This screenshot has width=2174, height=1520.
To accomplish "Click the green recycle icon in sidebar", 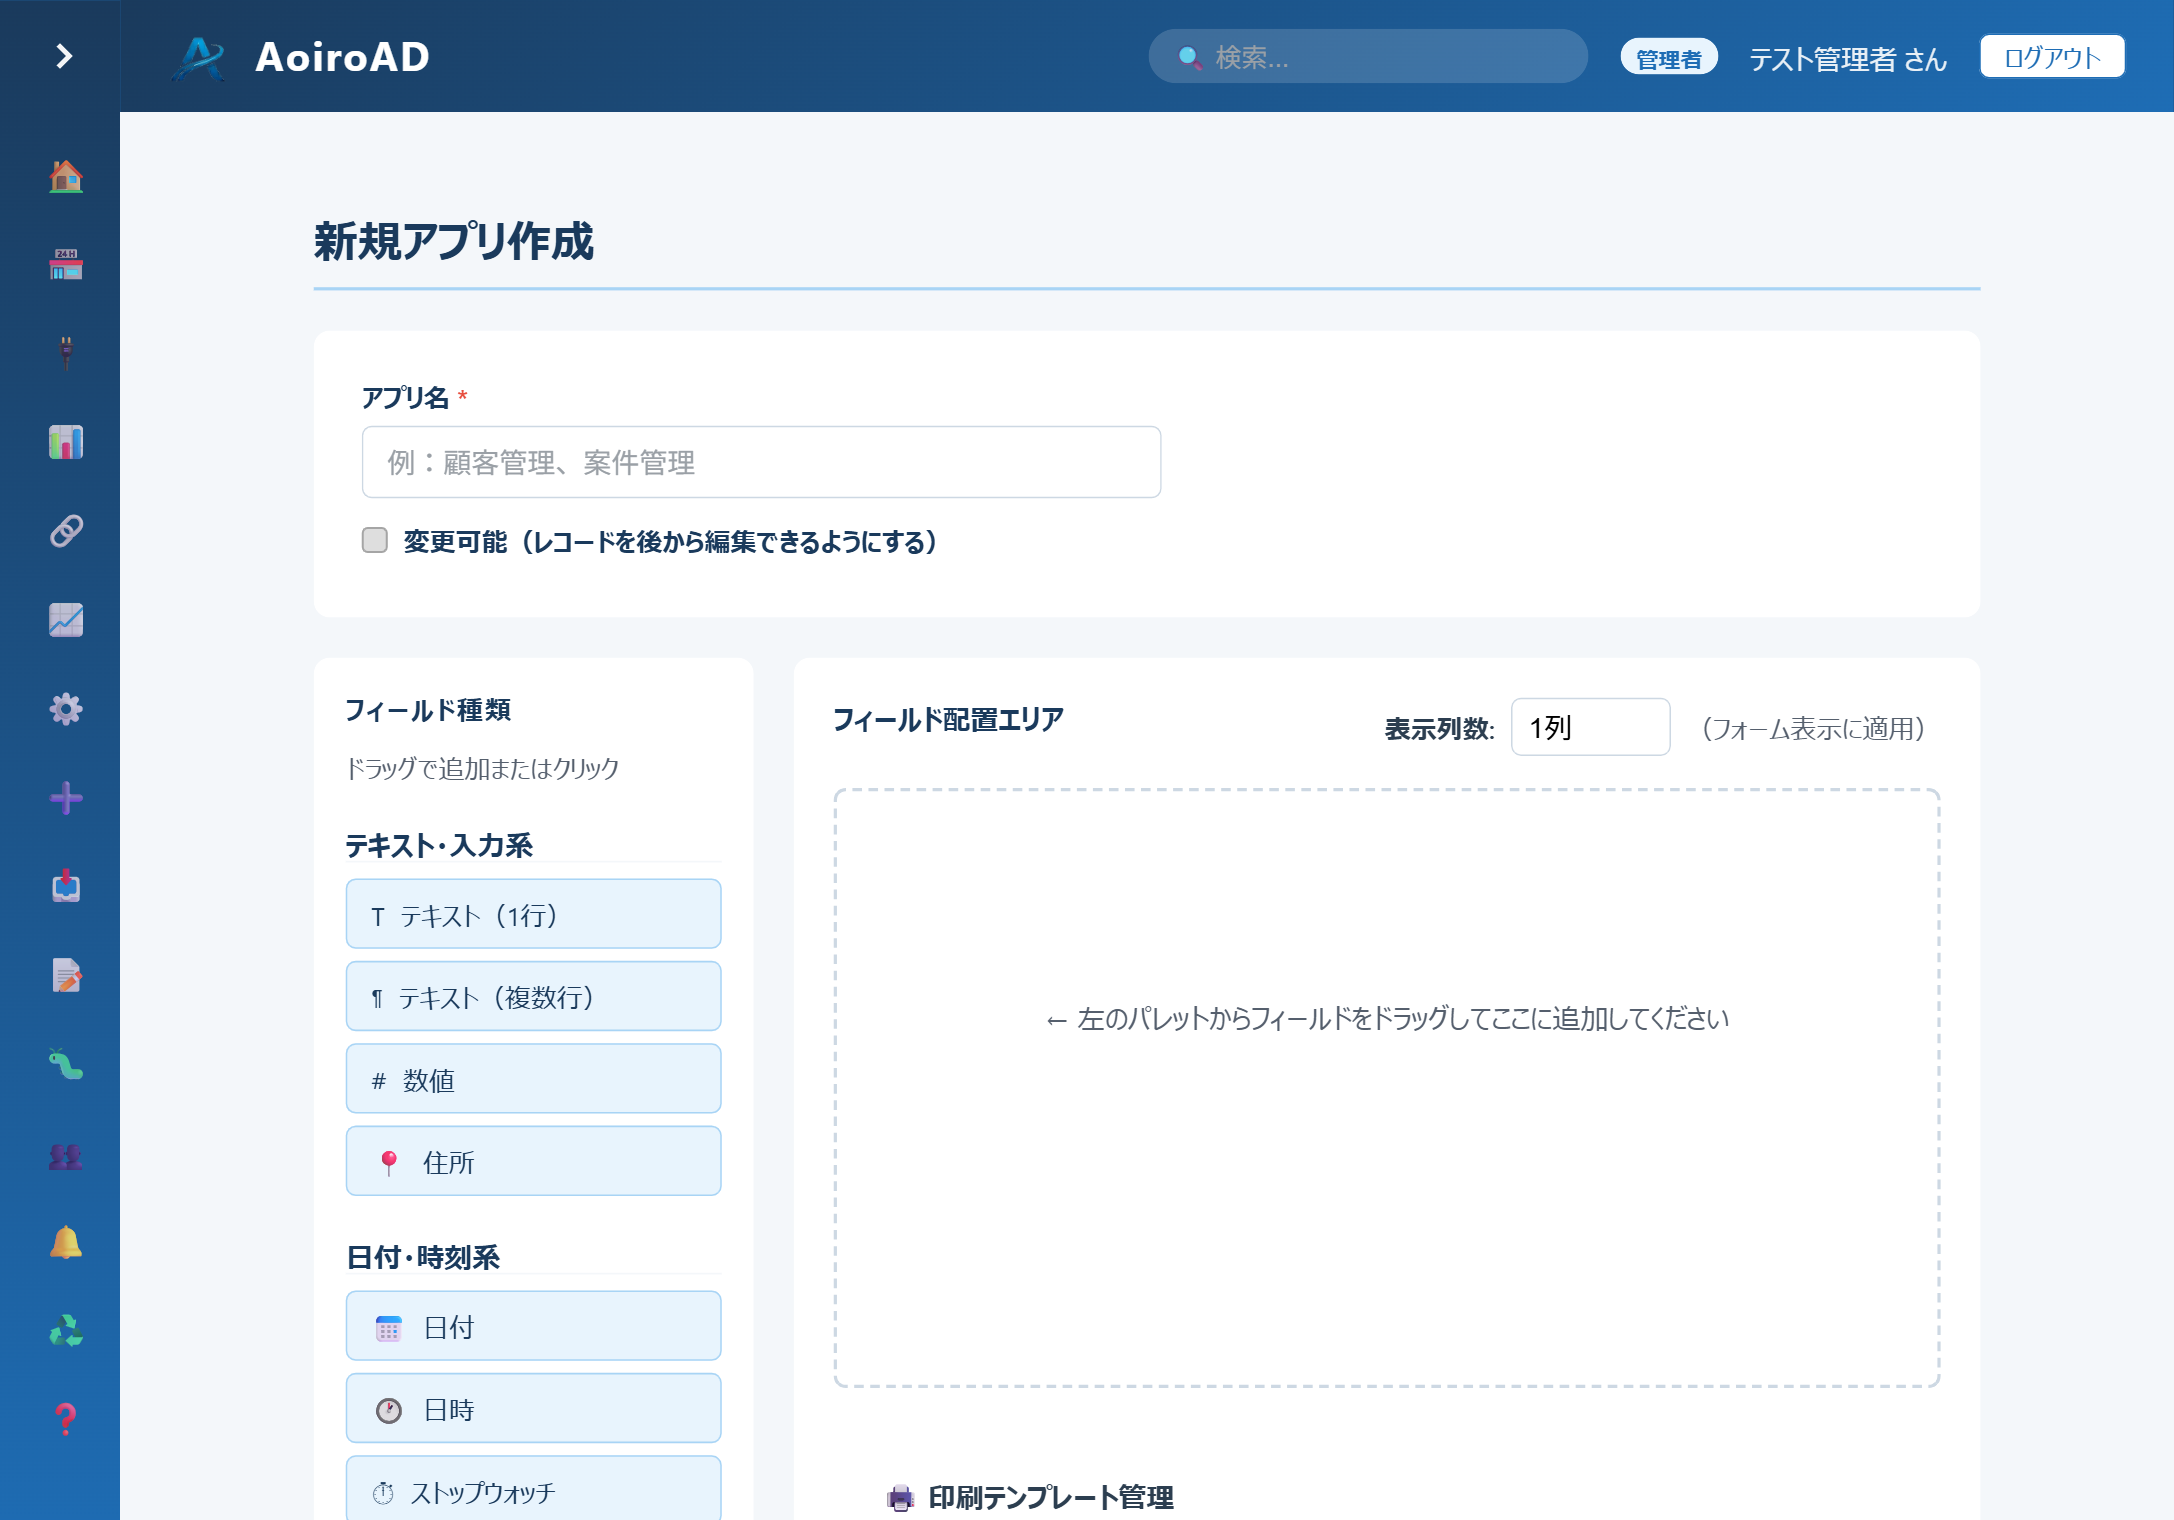I will click(x=66, y=1330).
